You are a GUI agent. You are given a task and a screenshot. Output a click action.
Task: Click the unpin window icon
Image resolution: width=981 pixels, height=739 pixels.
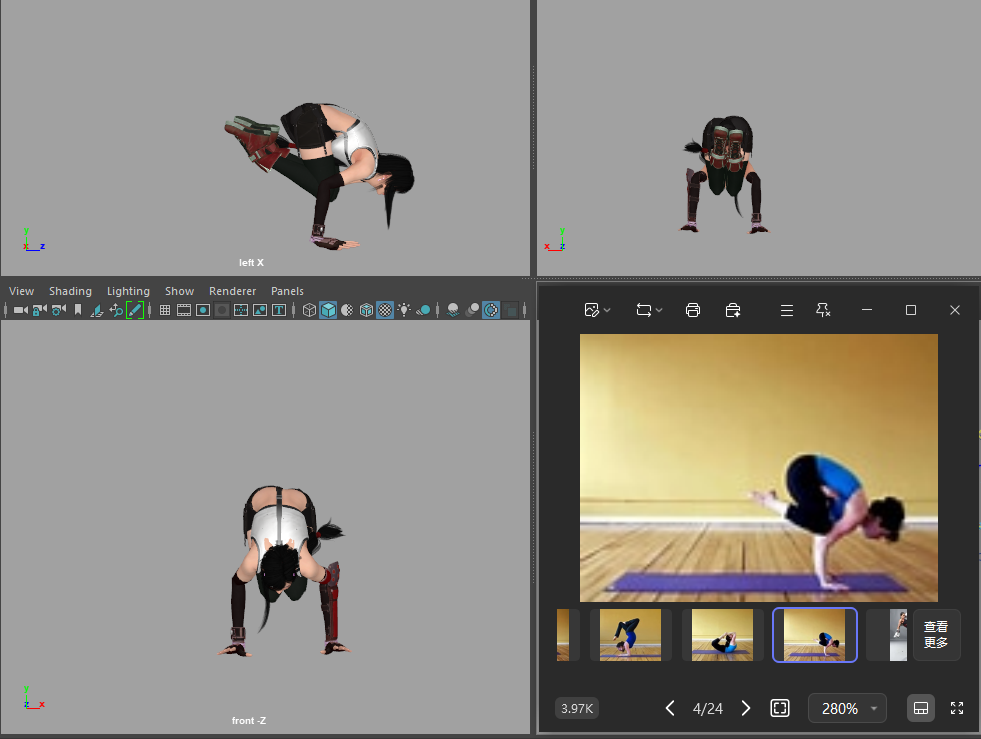tap(823, 310)
